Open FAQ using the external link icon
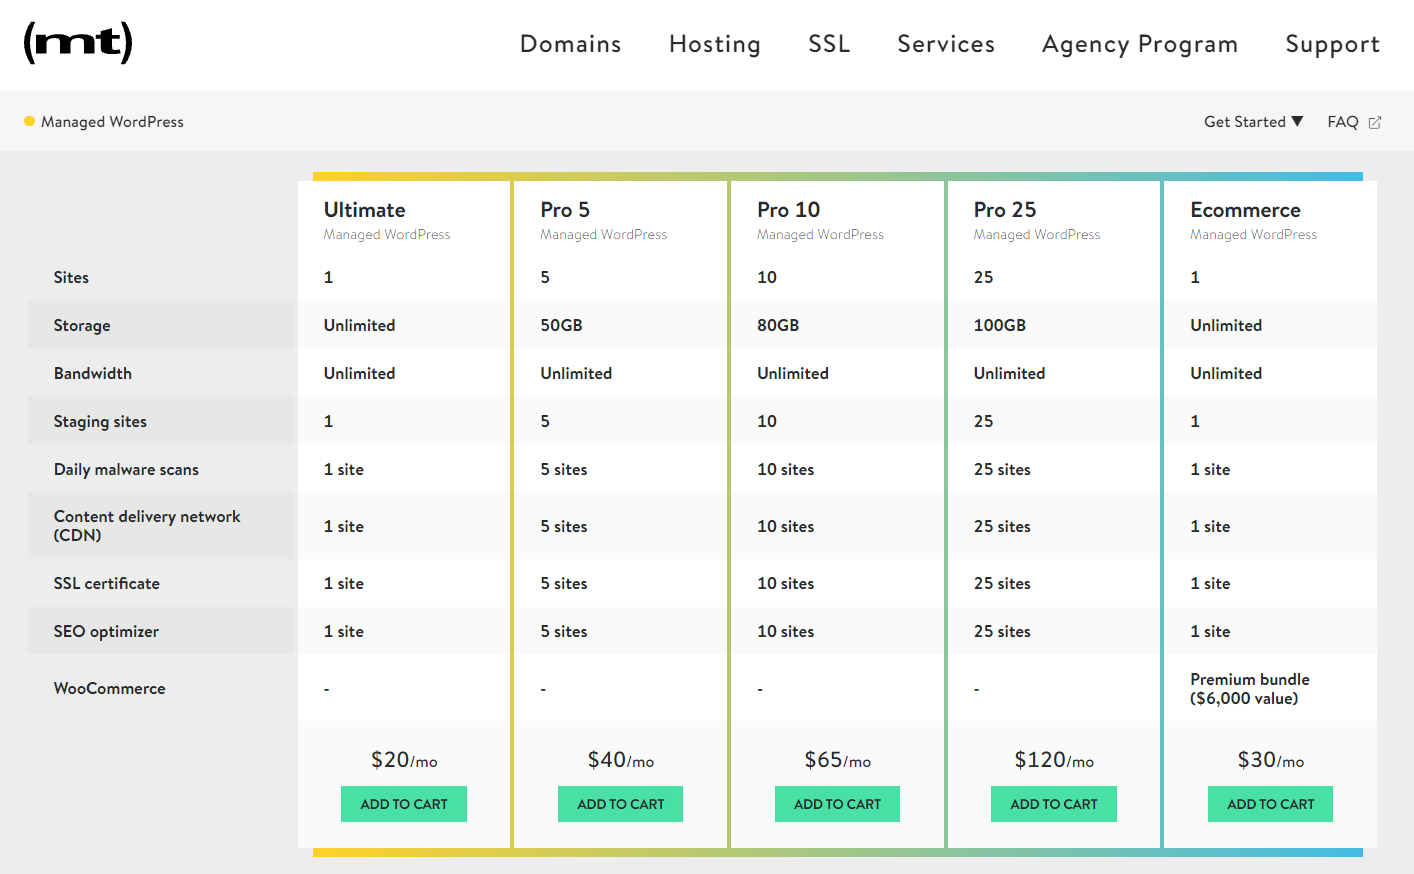This screenshot has width=1414, height=874. 1376,121
